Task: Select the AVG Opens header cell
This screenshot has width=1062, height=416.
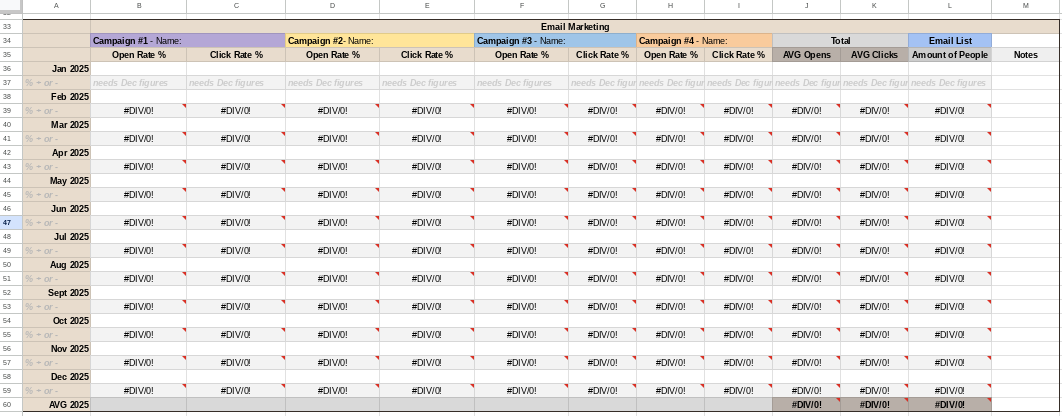Action: point(807,55)
